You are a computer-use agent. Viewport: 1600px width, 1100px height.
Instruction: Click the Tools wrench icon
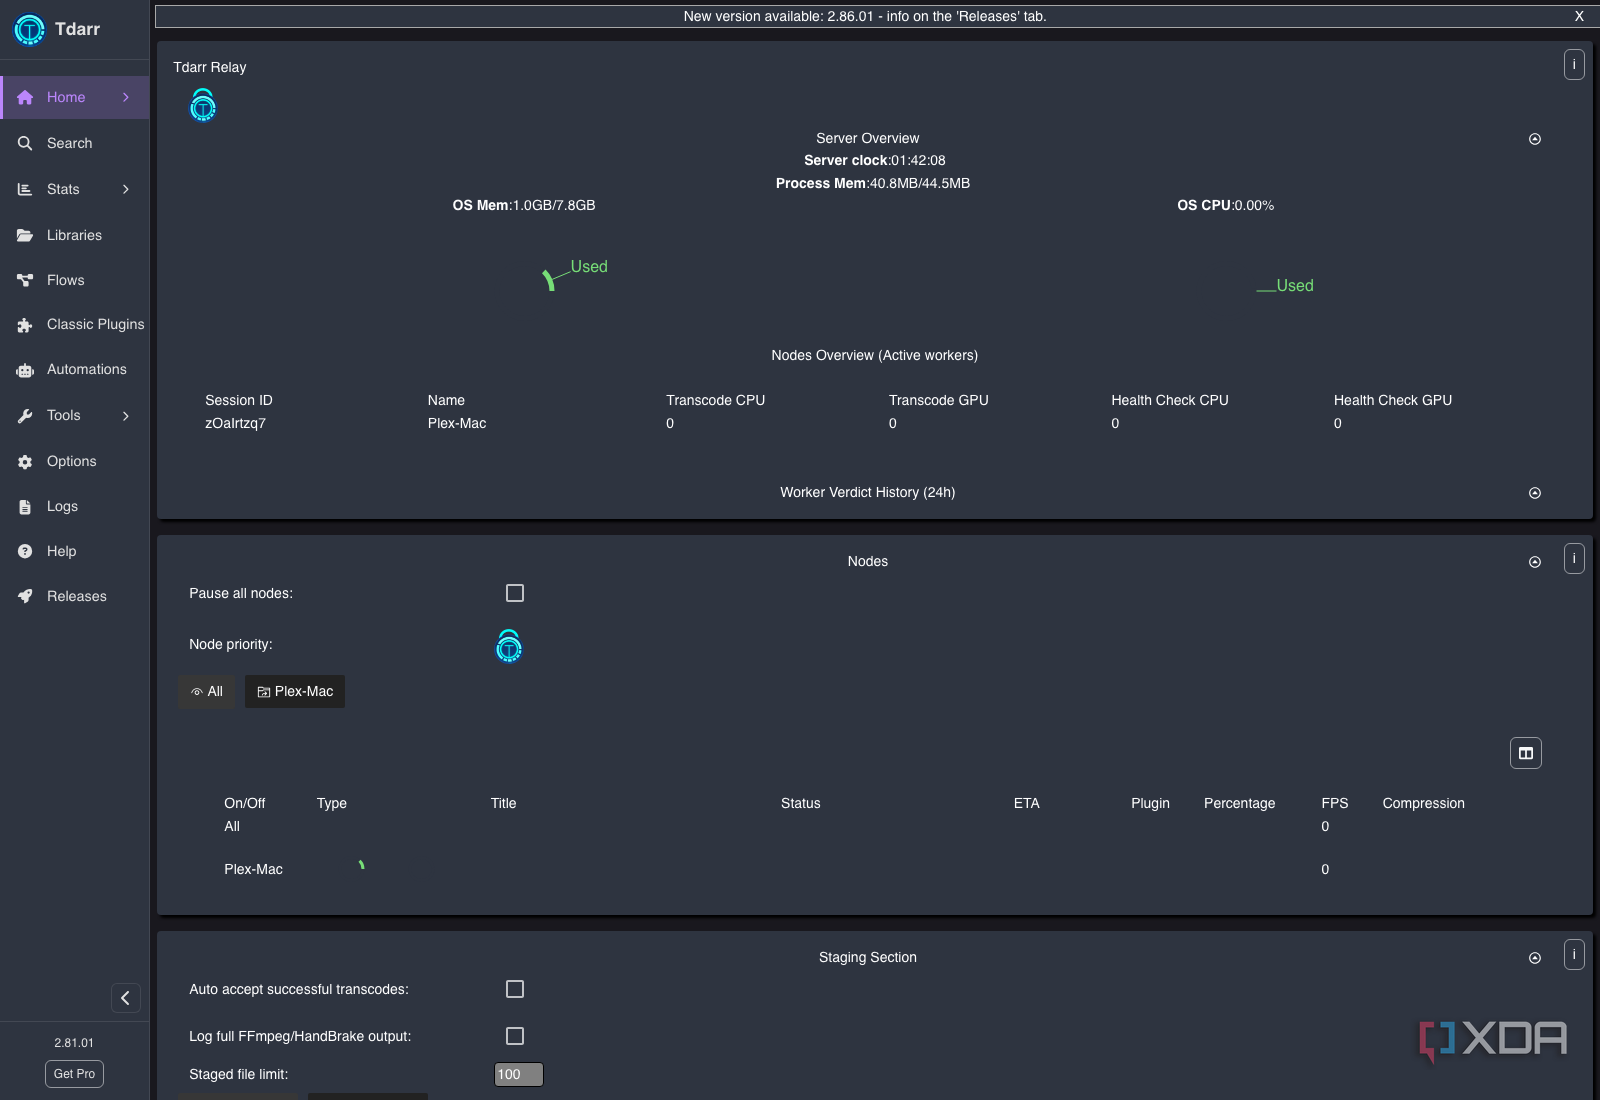(25, 416)
